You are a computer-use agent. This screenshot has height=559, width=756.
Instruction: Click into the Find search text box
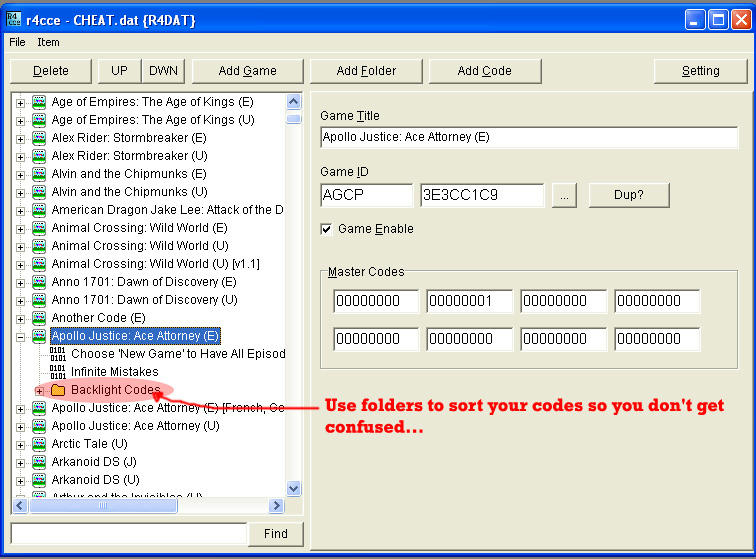[129, 534]
